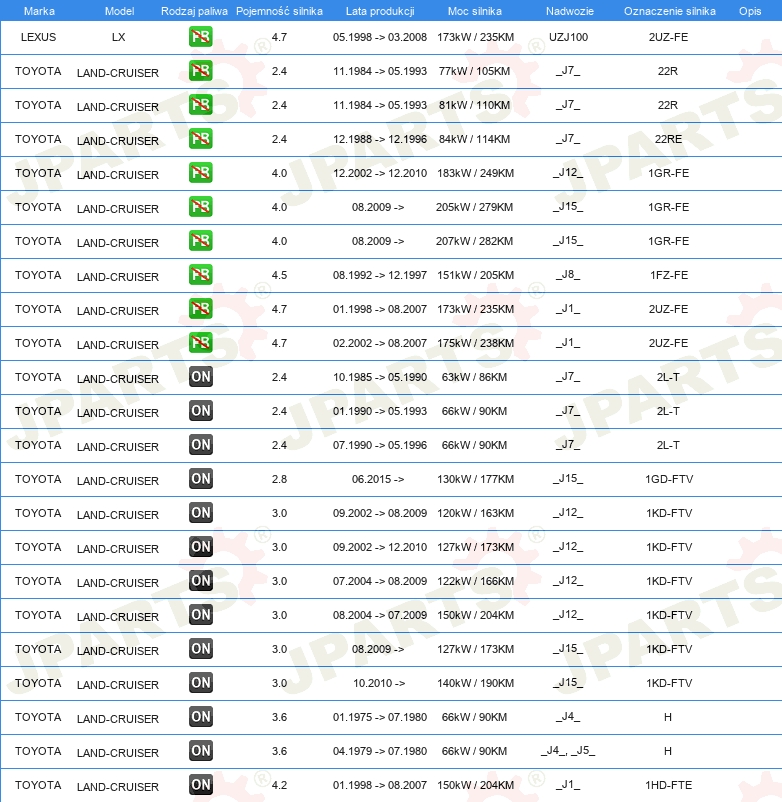Click the PB fuel icon for the 183kW / 249KM row
Image resolution: width=782 pixels, height=802 pixels.
(x=200, y=173)
